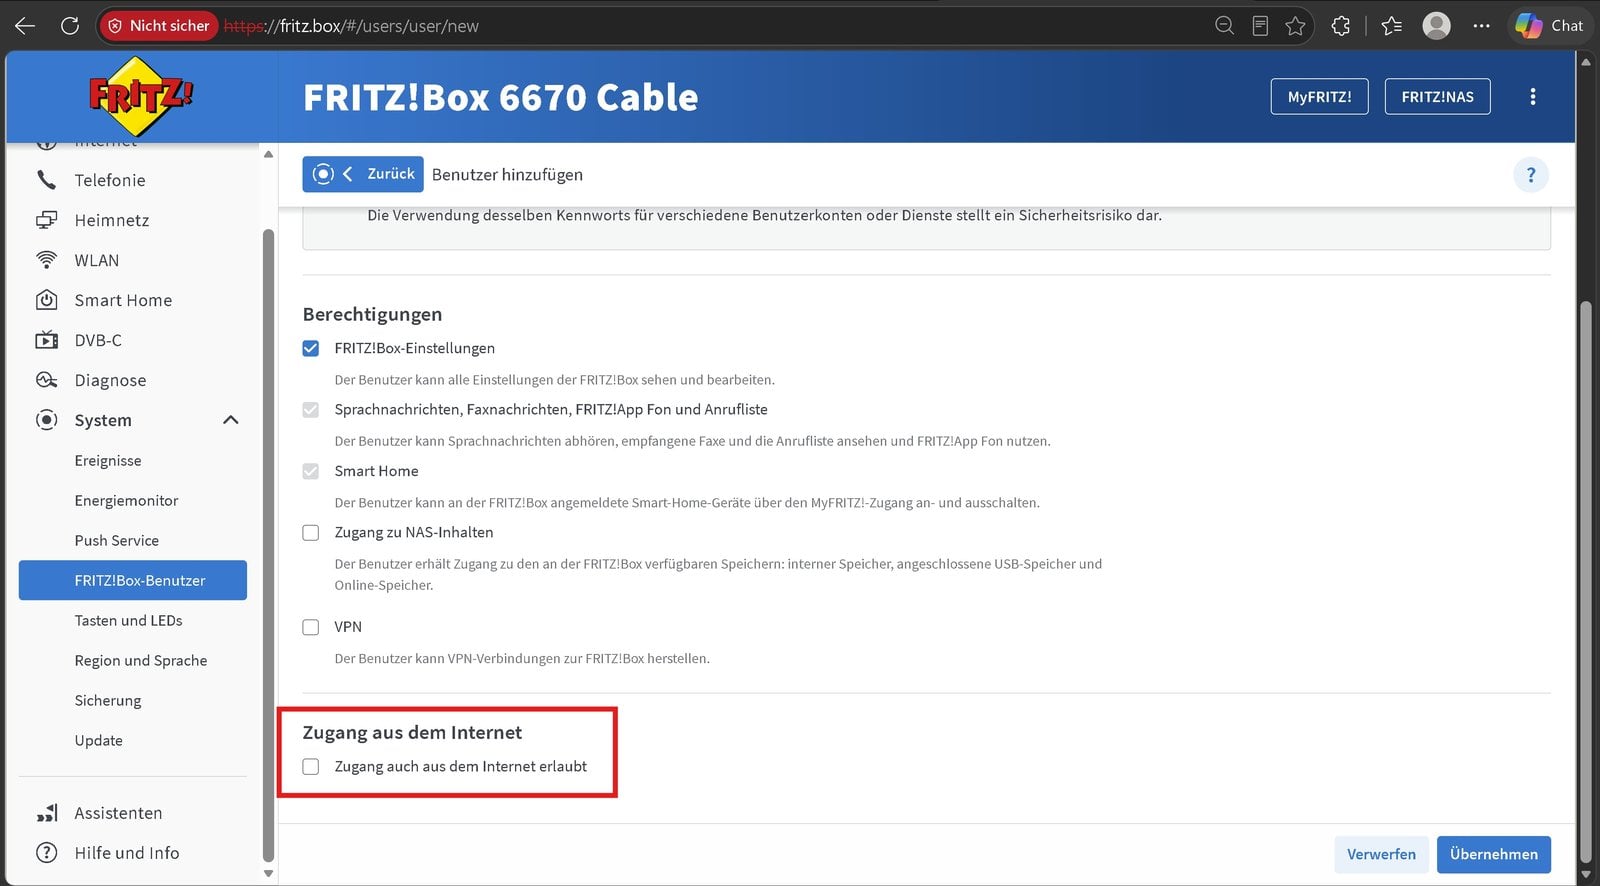Viewport: 1600px width, 886px height.
Task: Click the browser address bar URL
Action: click(x=351, y=26)
